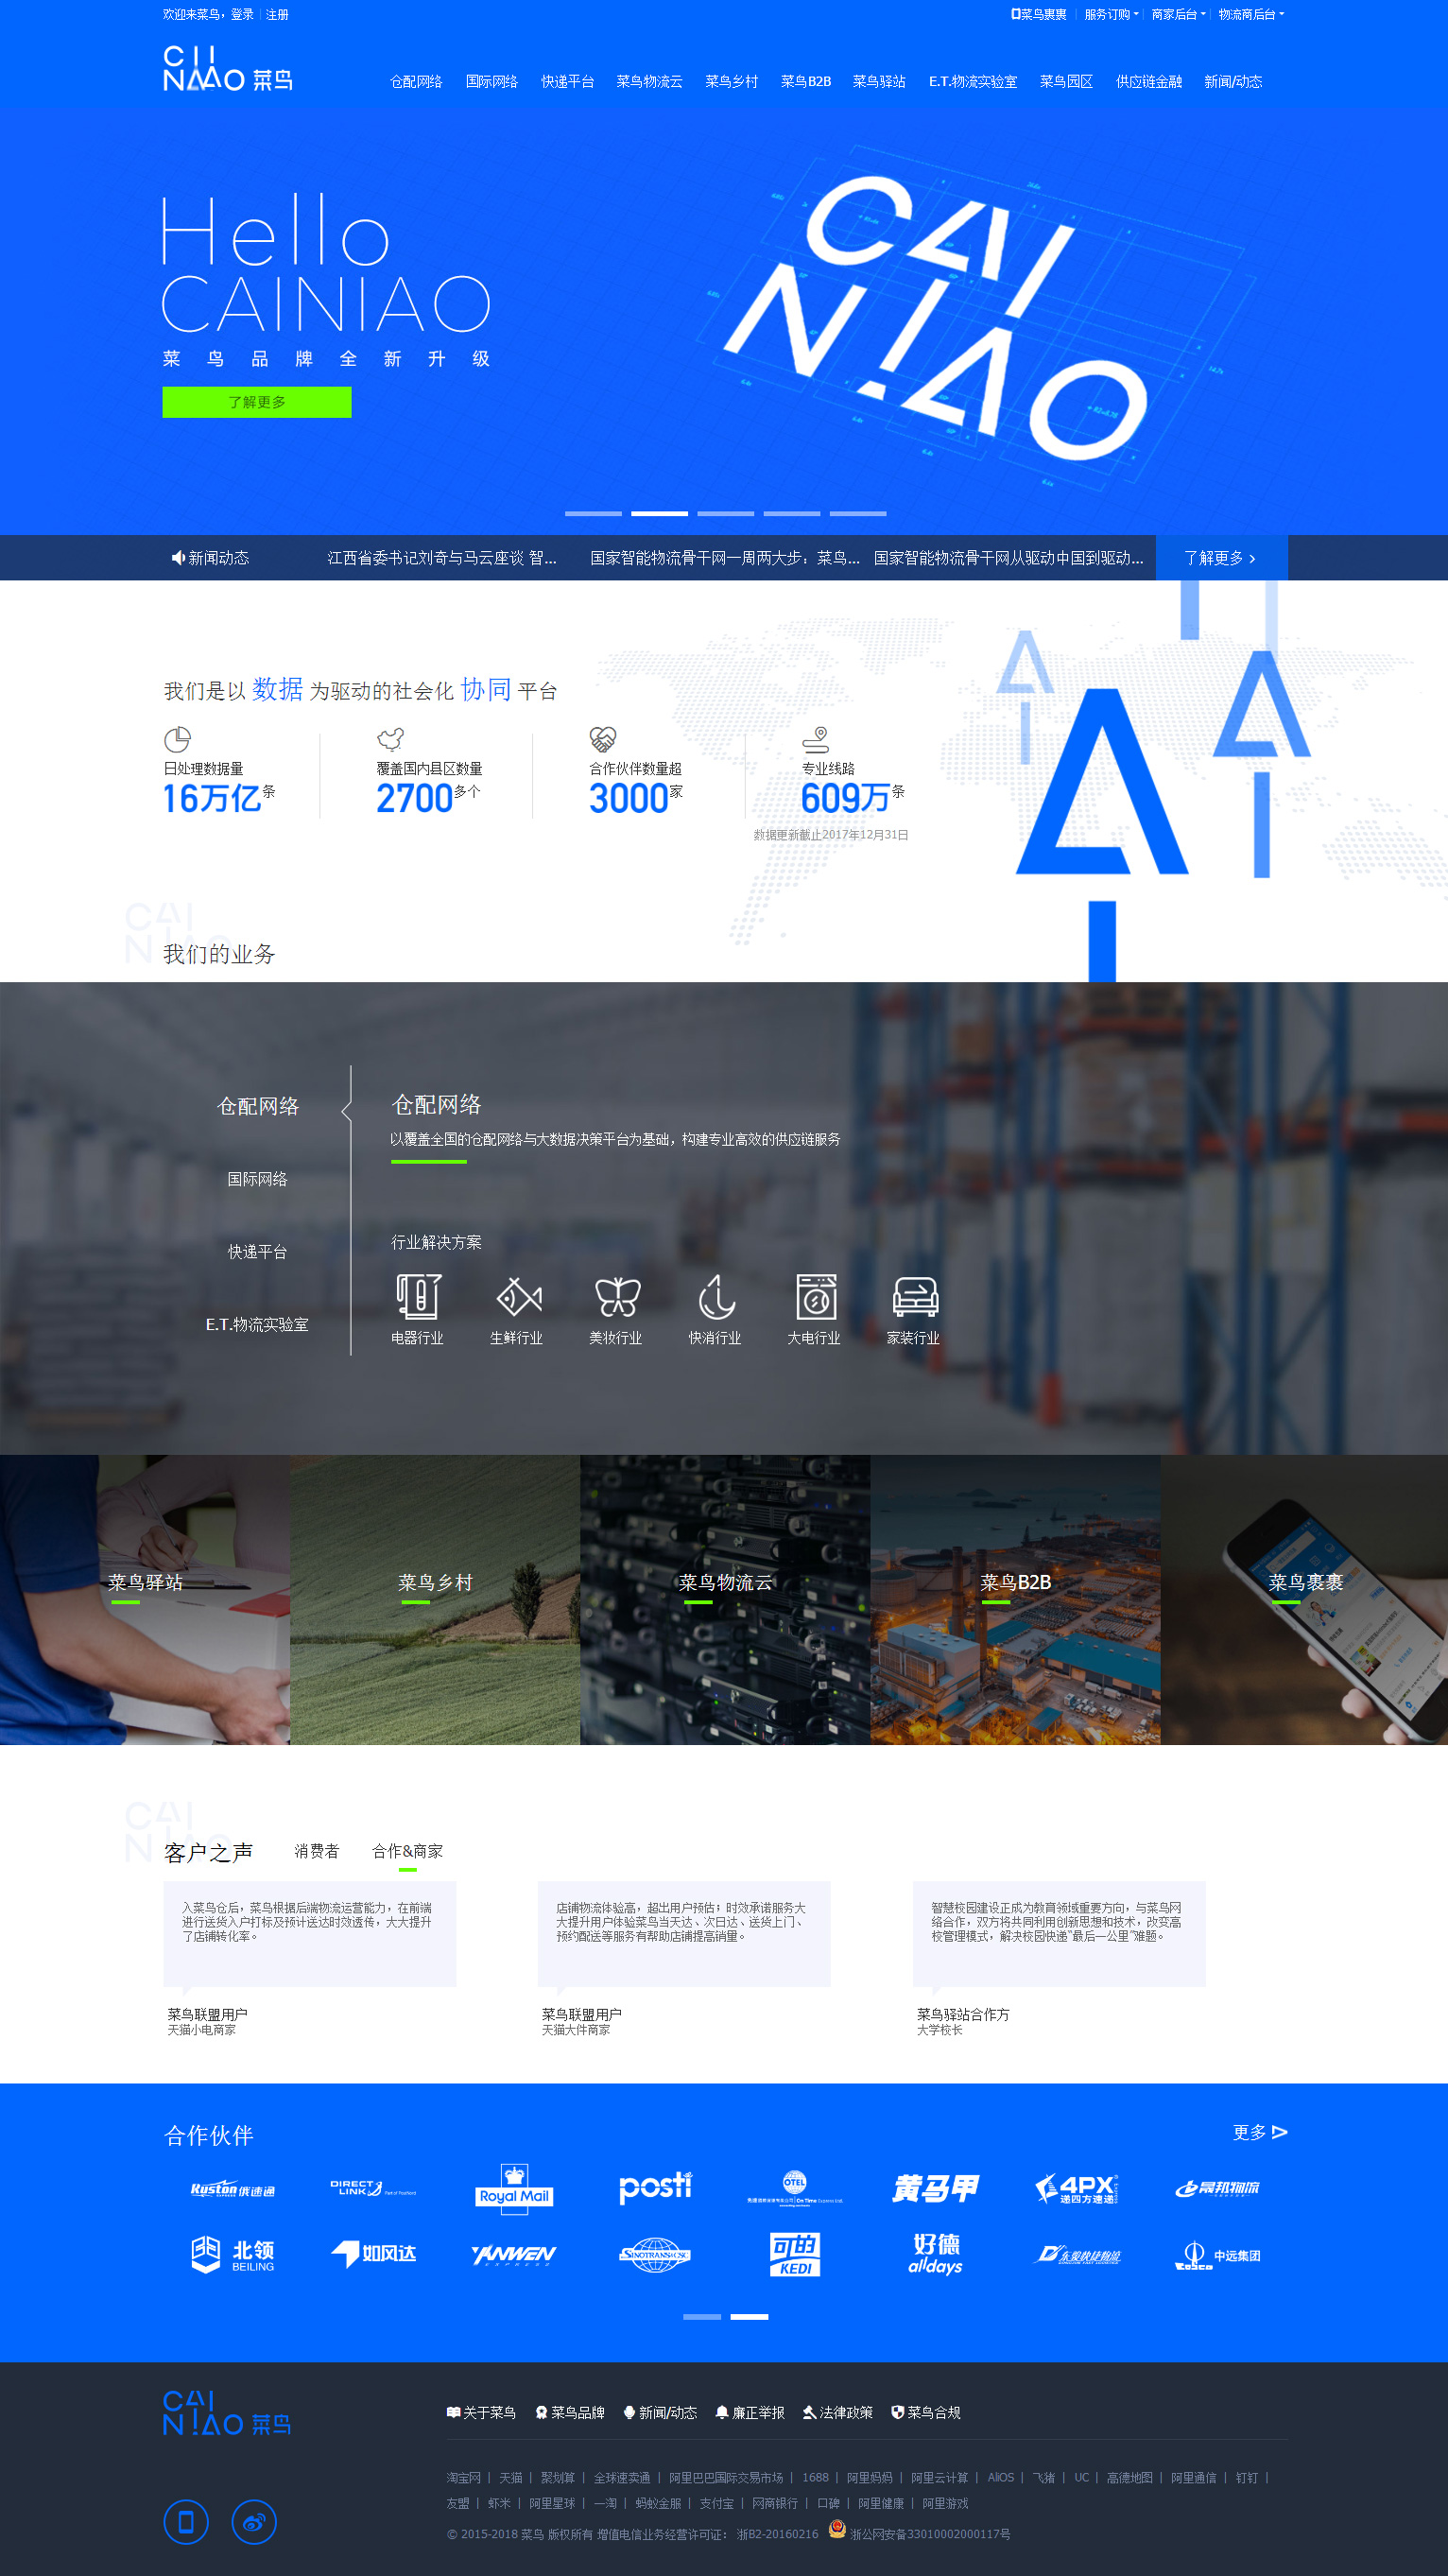Click the mobile phone icon in footer
Image resolution: width=1448 pixels, height=2576 pixels.
click(x=186, y=2522)
